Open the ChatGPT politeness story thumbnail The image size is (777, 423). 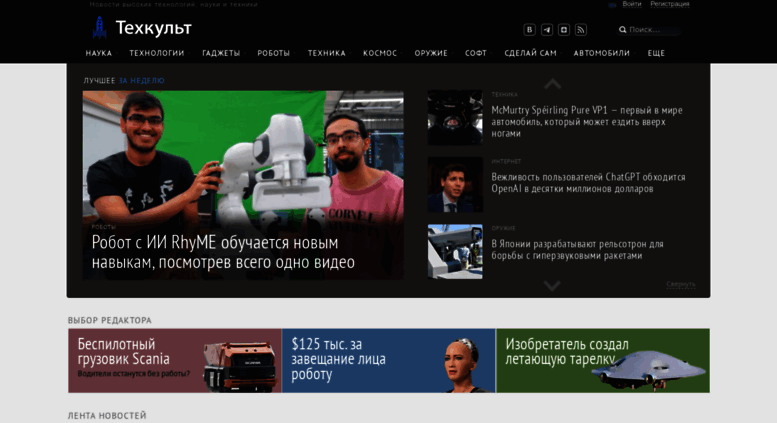(x=455, y=185)
